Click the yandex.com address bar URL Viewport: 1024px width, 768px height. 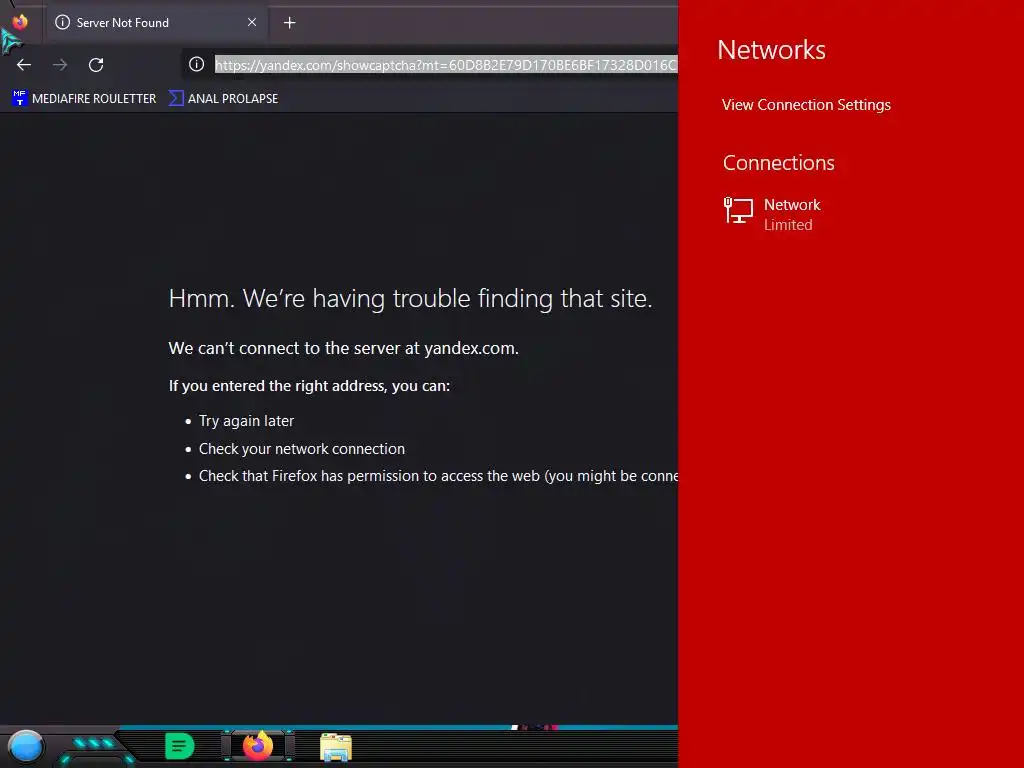point(446,65)
